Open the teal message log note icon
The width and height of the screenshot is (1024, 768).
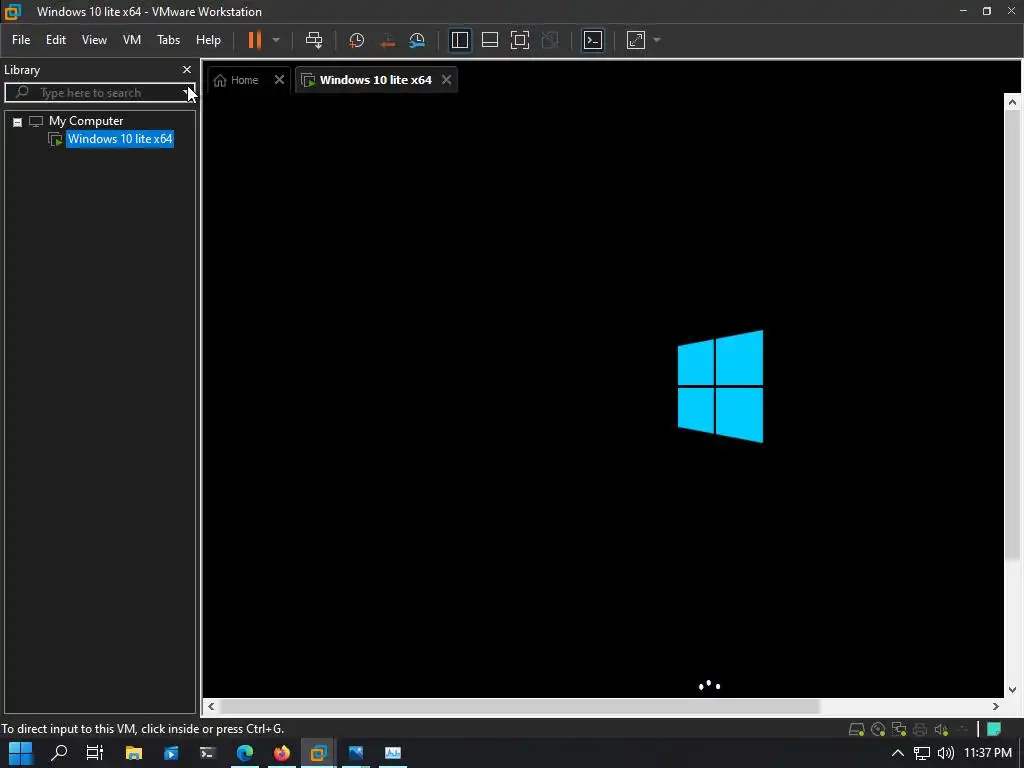[994, 729]
